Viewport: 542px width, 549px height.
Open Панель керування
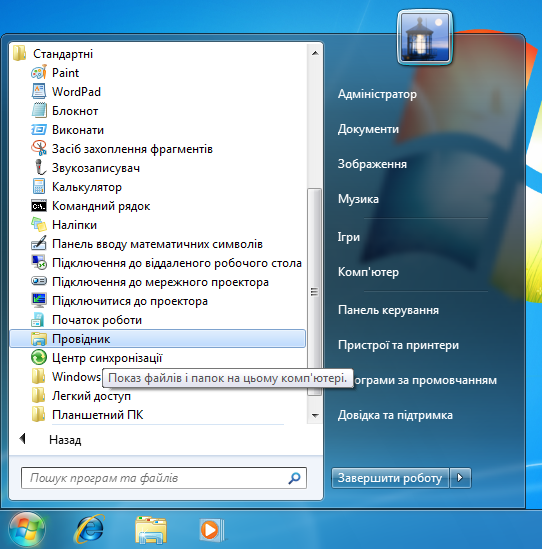pyautogui.click(x=388, y=310)
